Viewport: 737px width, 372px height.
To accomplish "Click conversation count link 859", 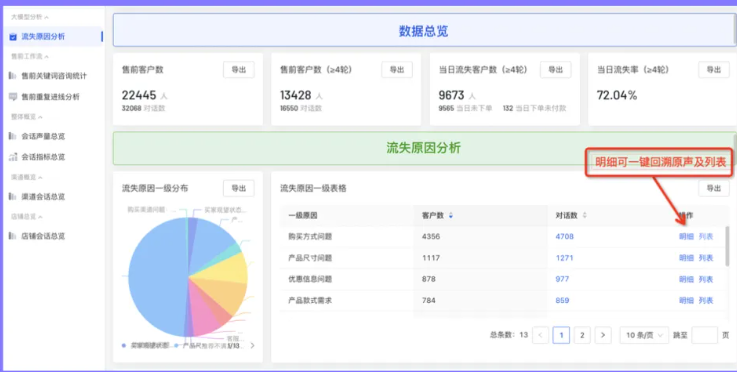I will coord(562,300).
